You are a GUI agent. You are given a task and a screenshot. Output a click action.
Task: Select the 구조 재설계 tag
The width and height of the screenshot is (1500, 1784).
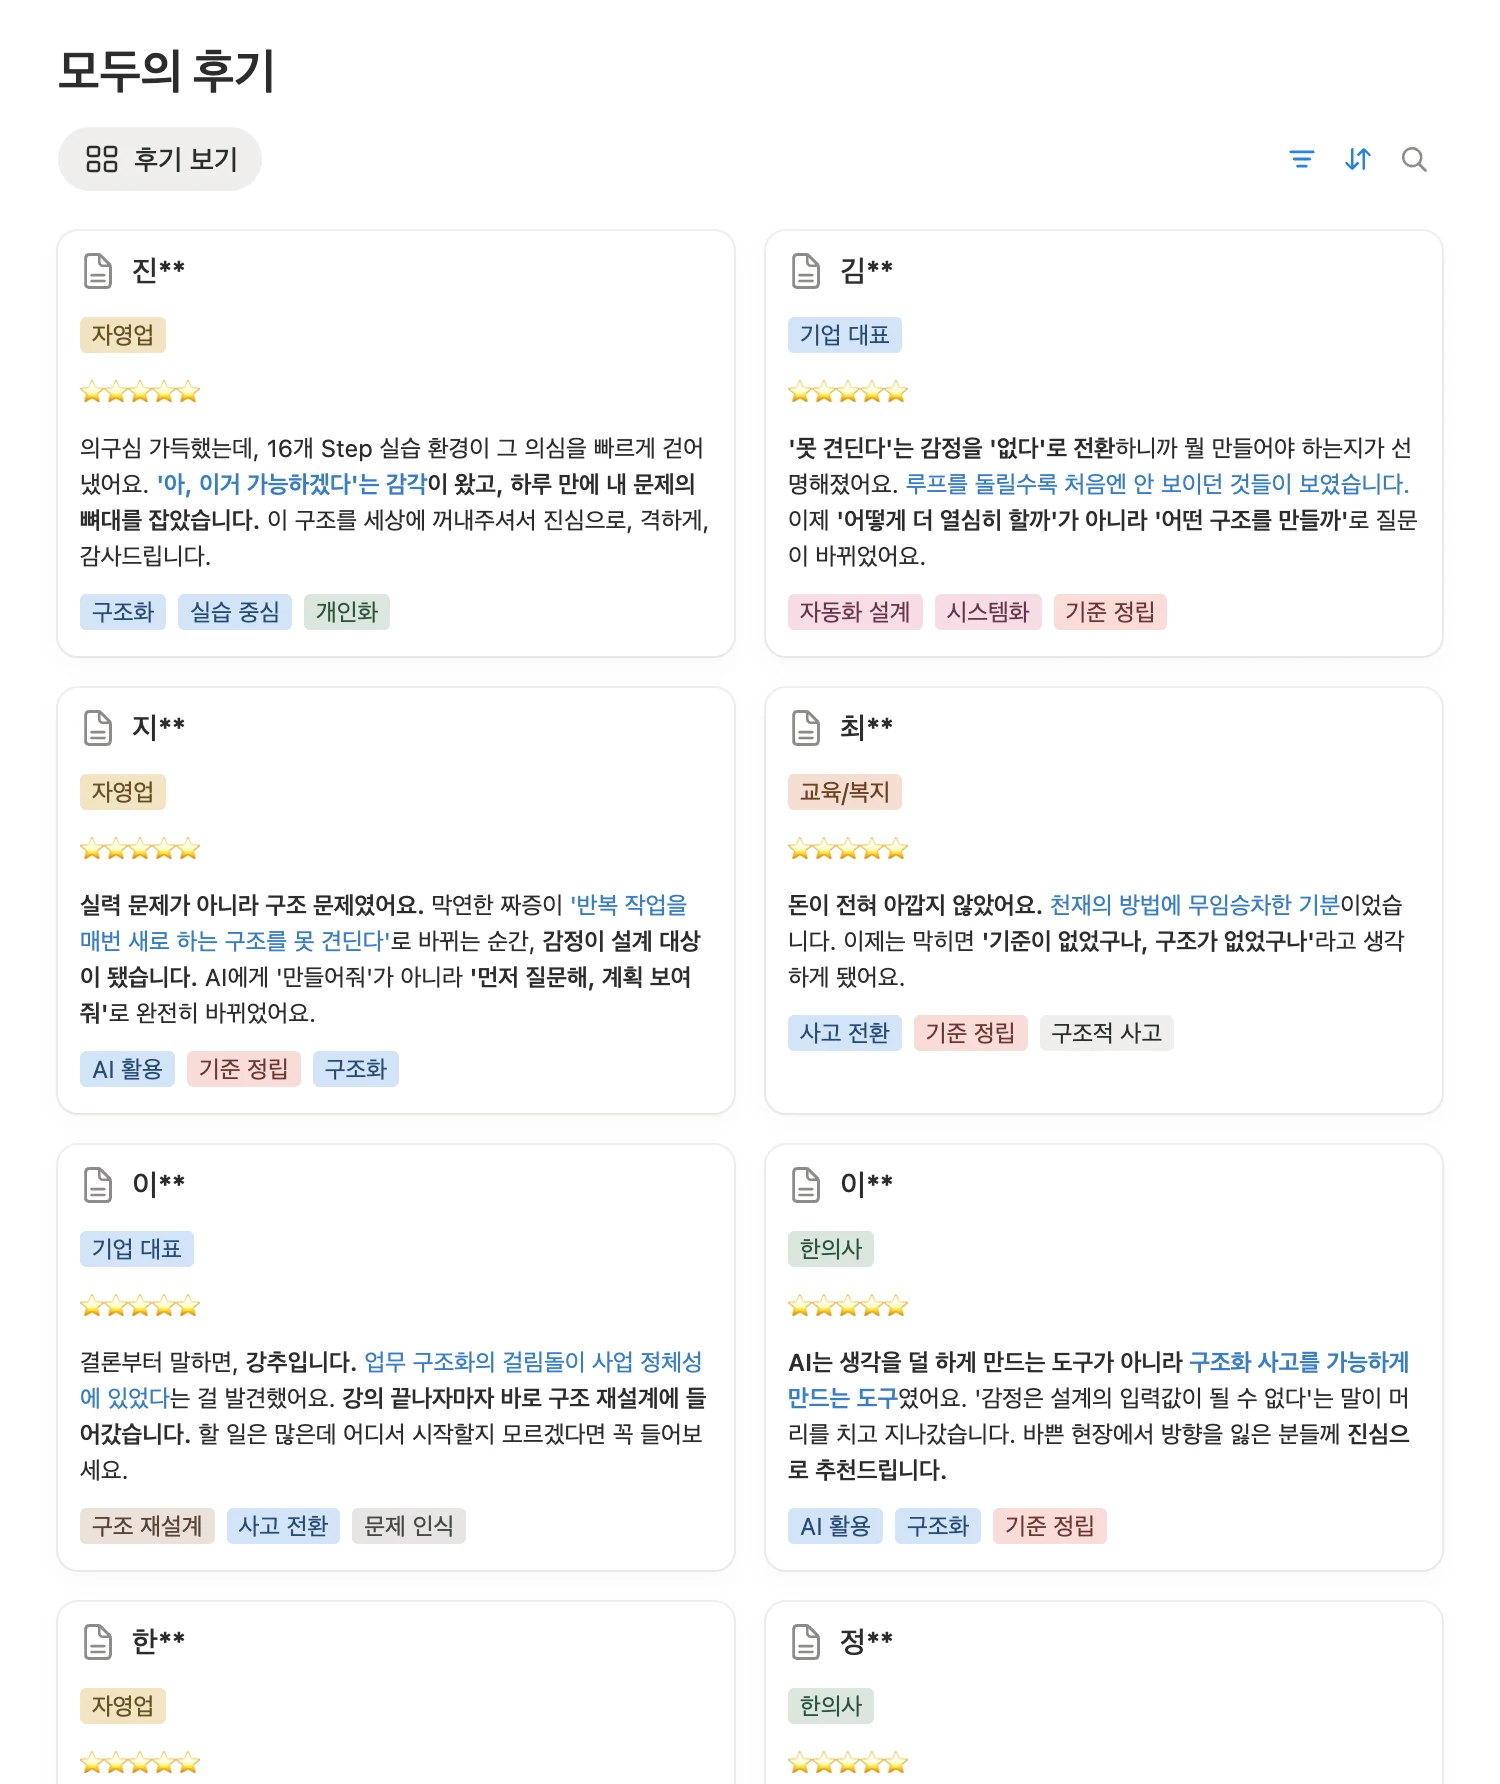147,1526
